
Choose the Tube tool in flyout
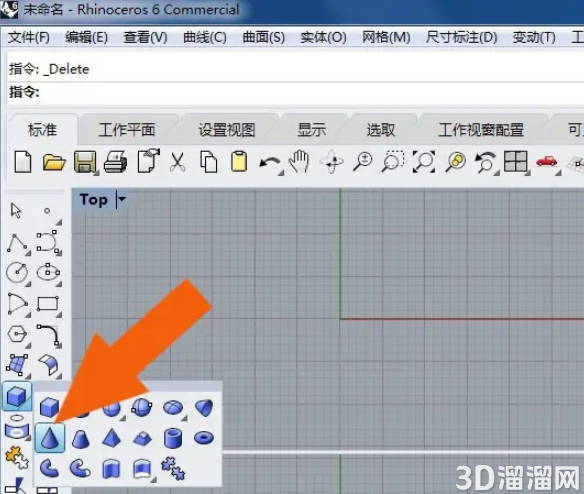(x=173, y=438)
